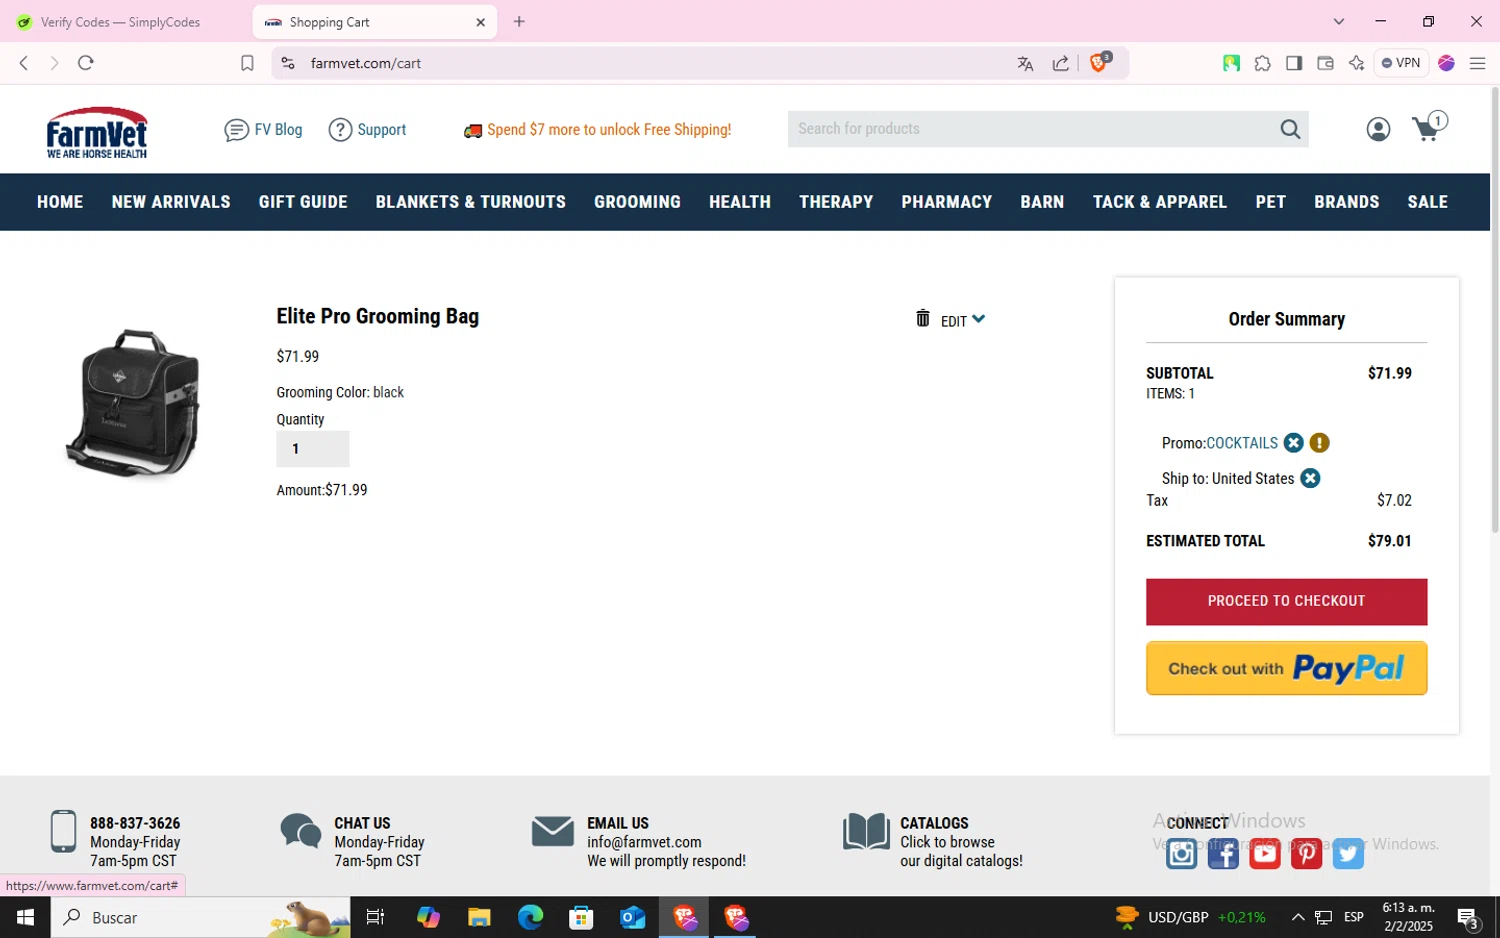Open the GROOMING menu
Viewport: 1500px width, 938px height.
(x=637, y=202)
